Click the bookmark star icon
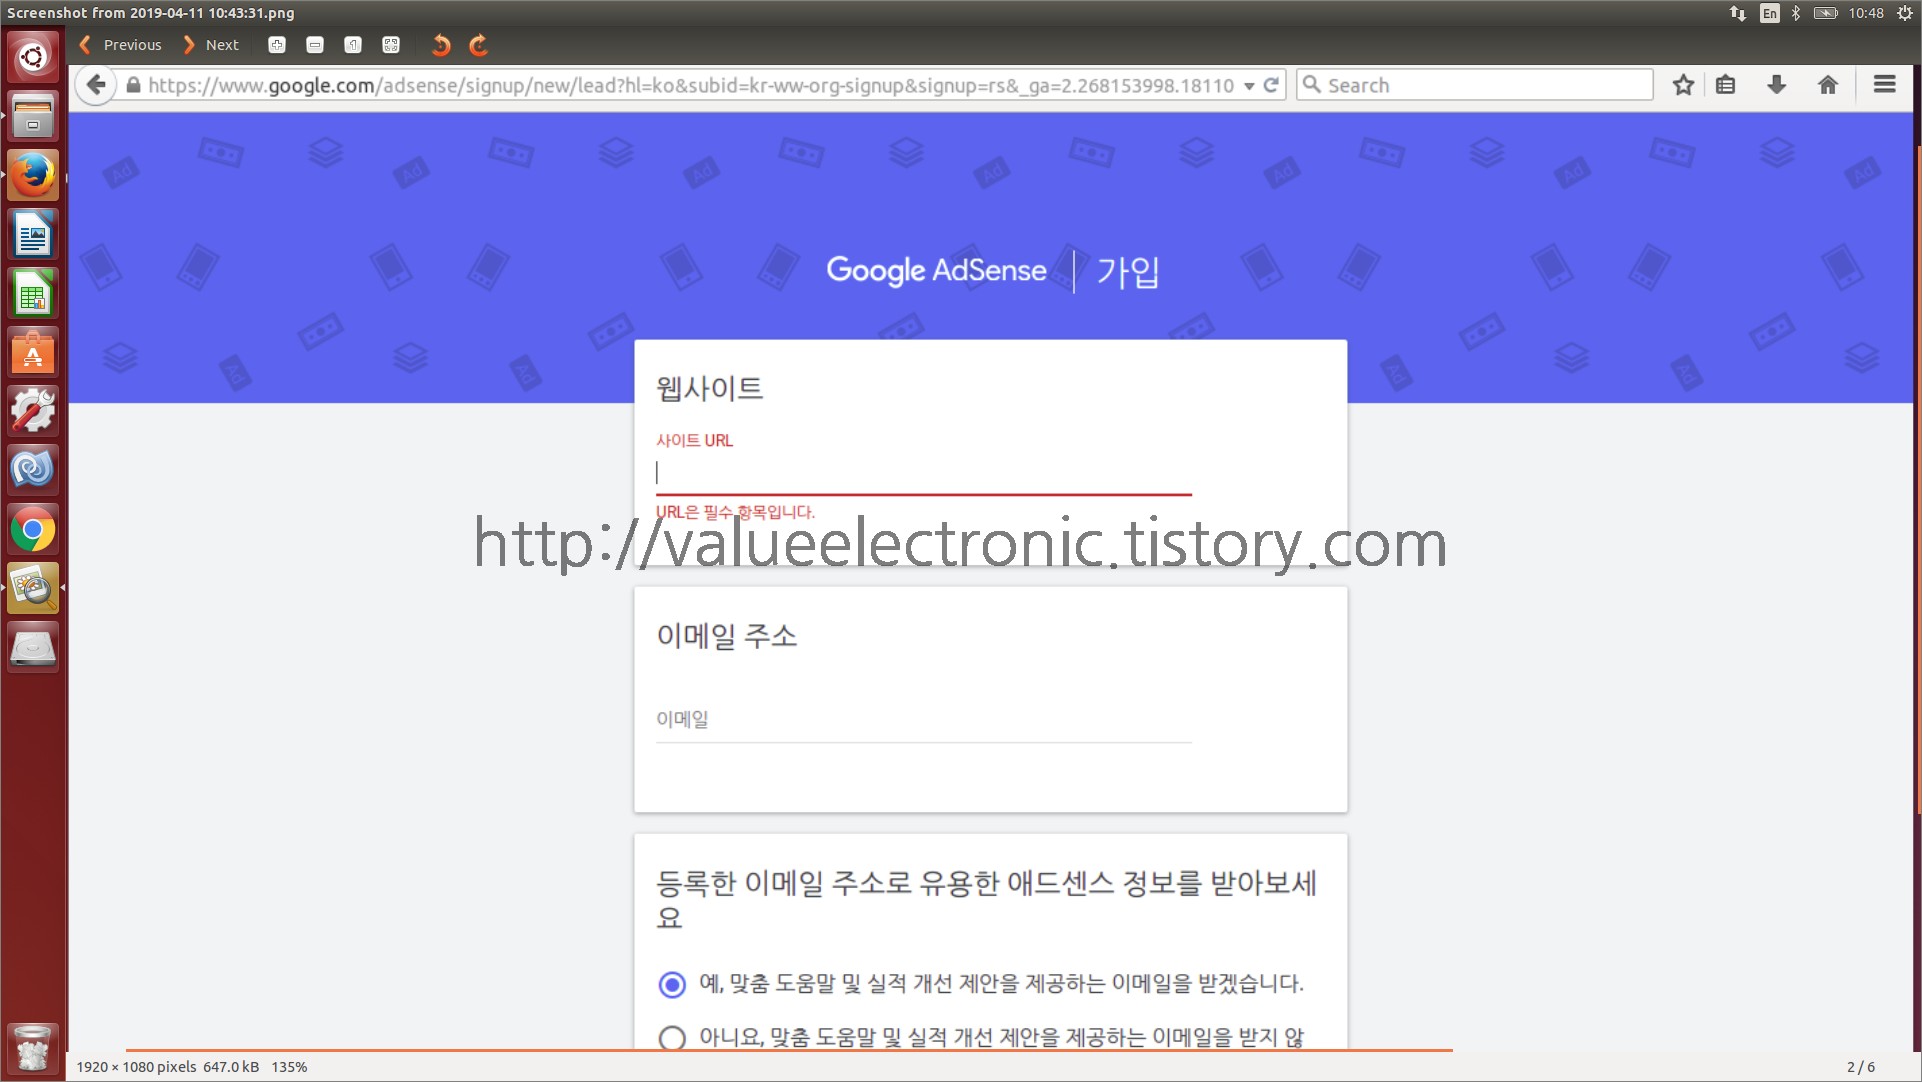Viewport: 1922px width, 1082px height. (x=1683, y=85)
